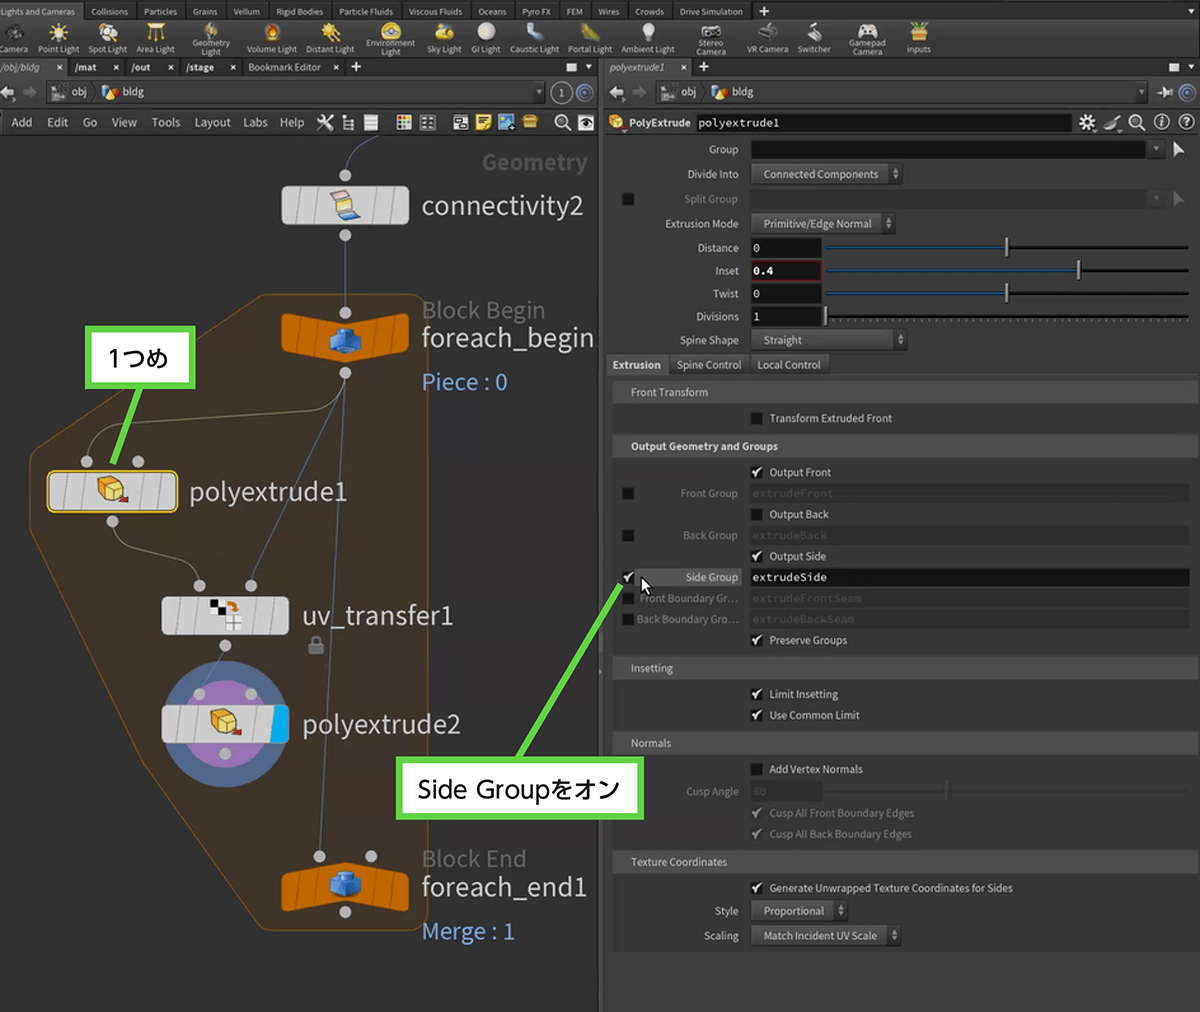Click the Inset slider handle
The width and height of the screenshot is (1200, 1012).
[x=1078, y=271]
